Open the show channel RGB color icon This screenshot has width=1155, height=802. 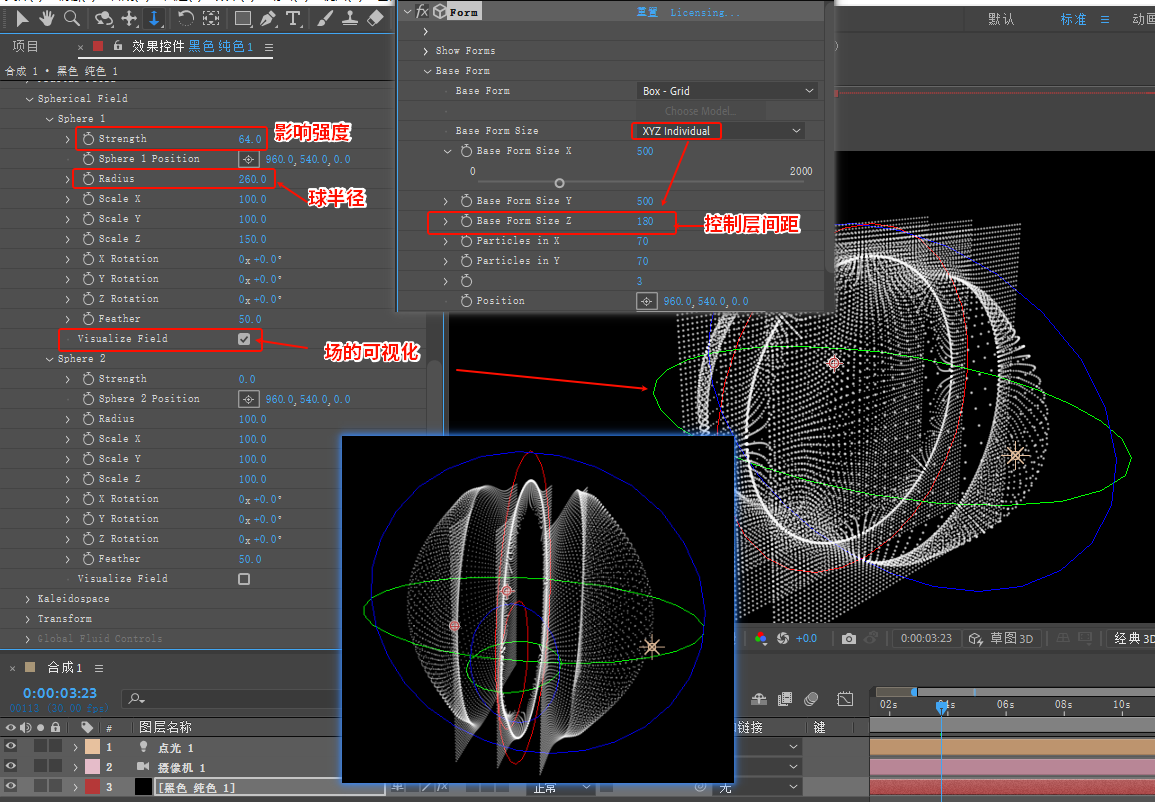[761, 639]
